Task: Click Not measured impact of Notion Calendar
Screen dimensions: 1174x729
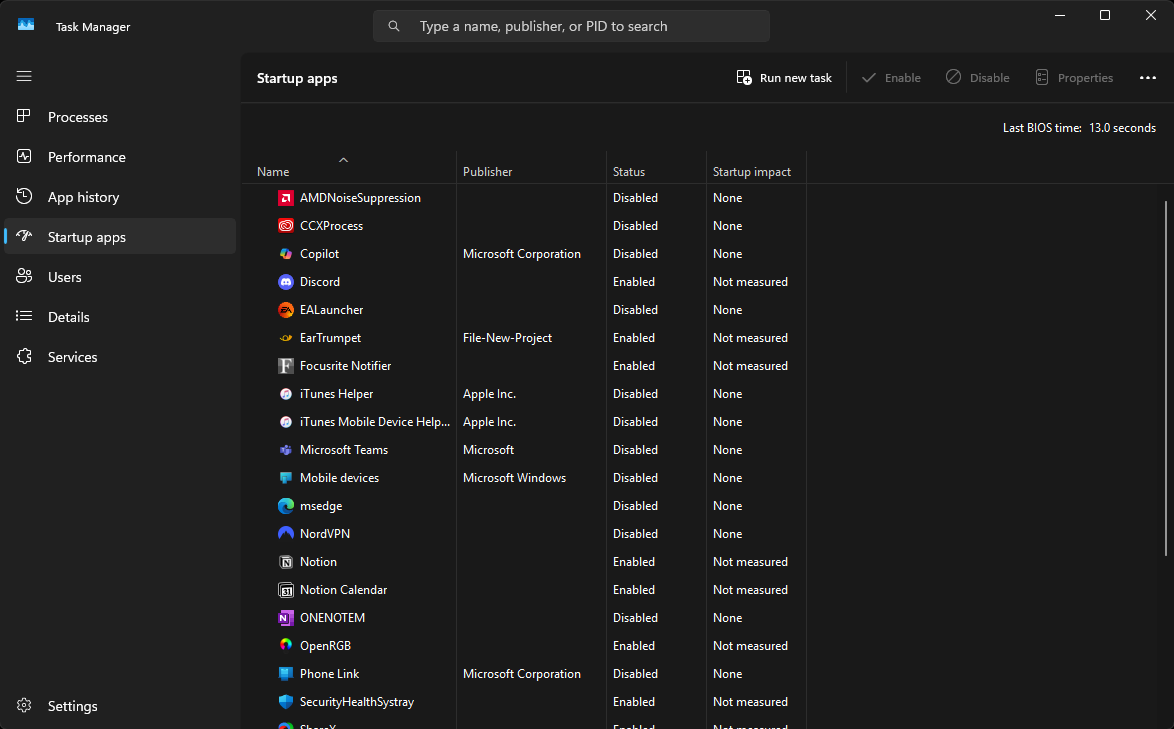Action: pos(750,590)
